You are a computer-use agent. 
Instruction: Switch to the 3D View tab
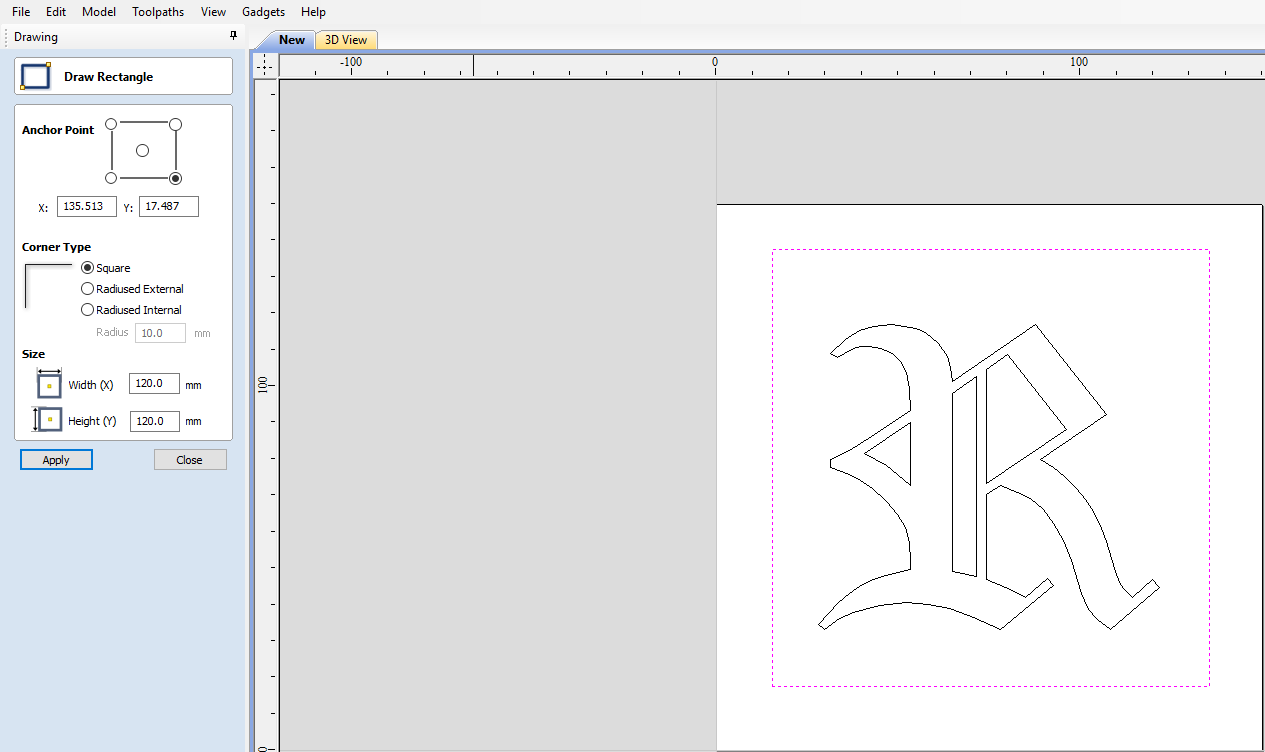pos(345,40)
